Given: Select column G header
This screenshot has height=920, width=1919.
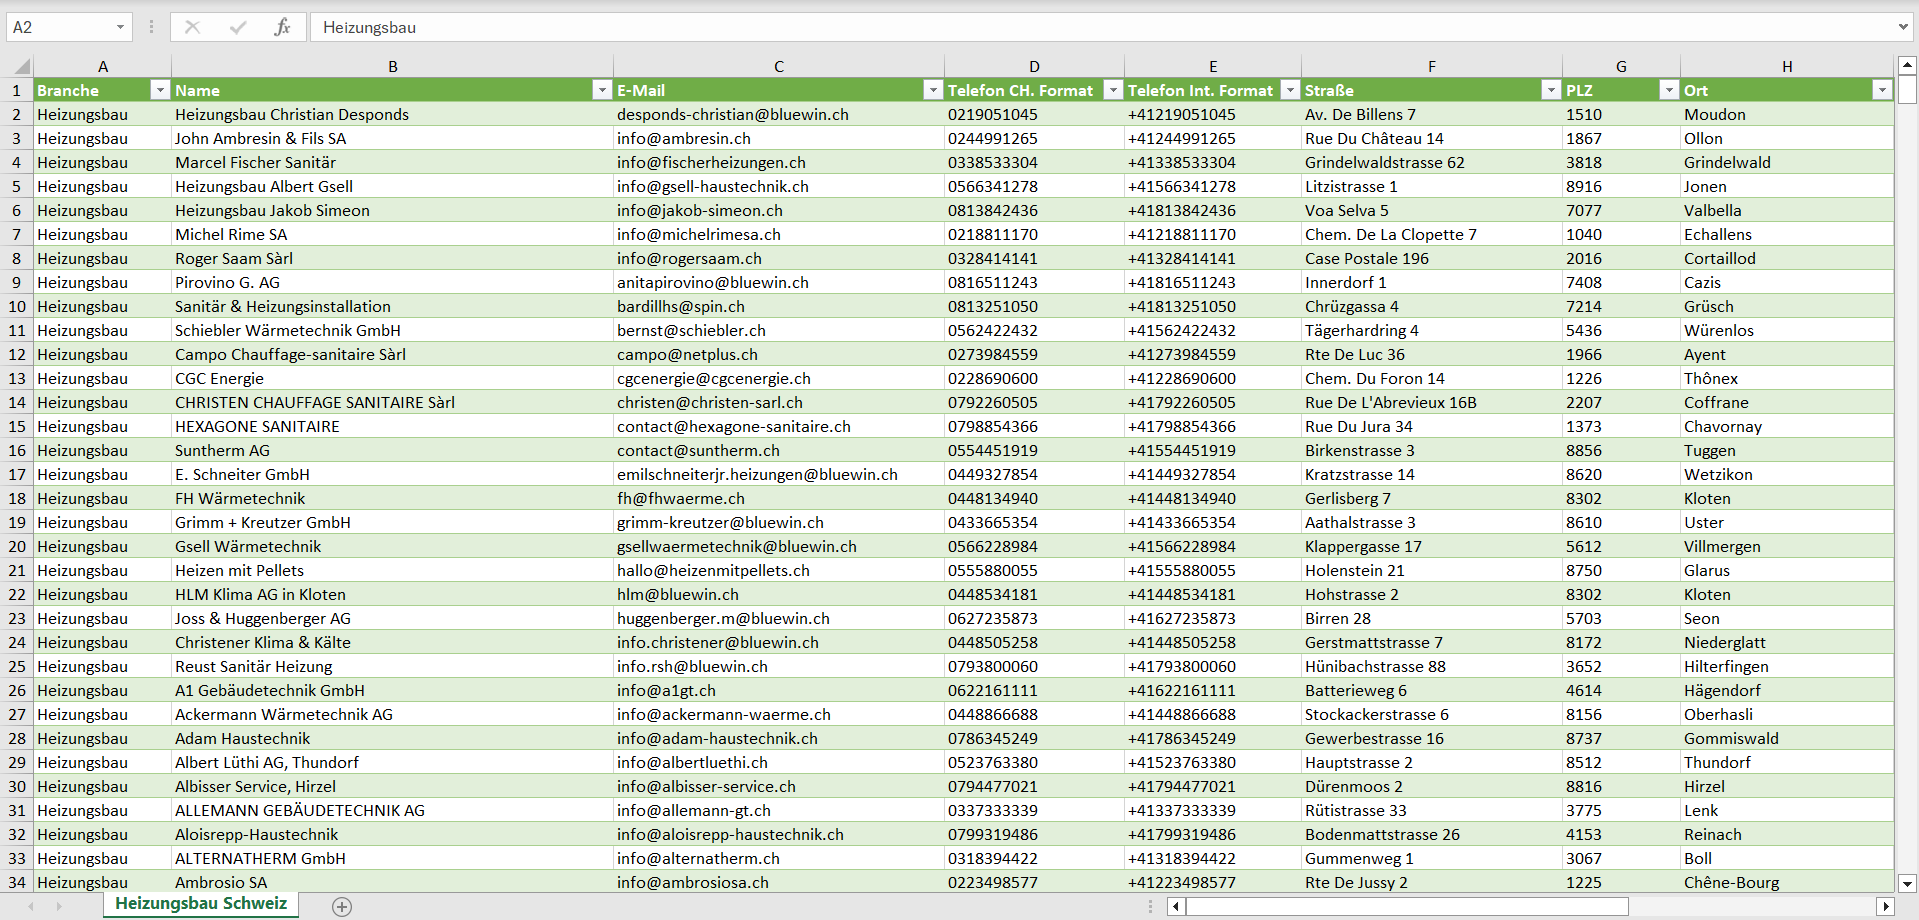Looking at the screenshot, I should click(x=1621, y=67).
